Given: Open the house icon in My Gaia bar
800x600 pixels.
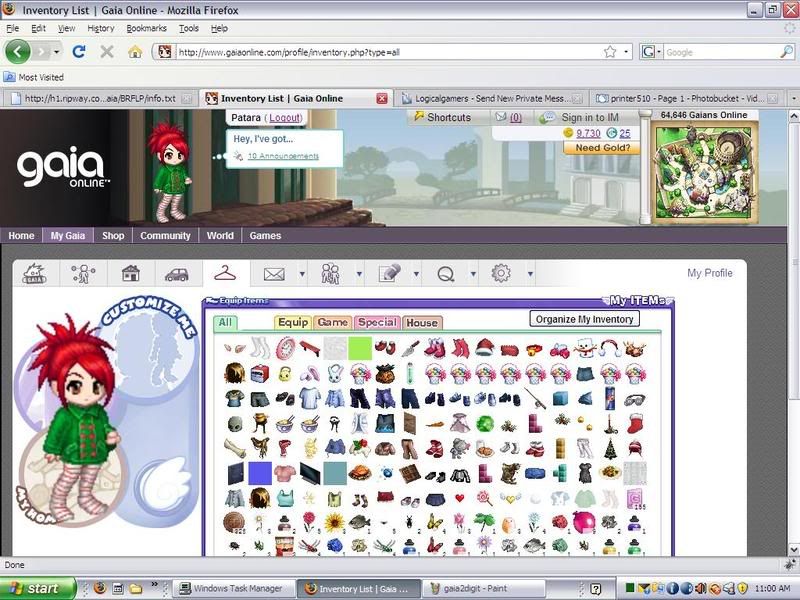Looking at the screenshot, I should click(x=131, y=273).
